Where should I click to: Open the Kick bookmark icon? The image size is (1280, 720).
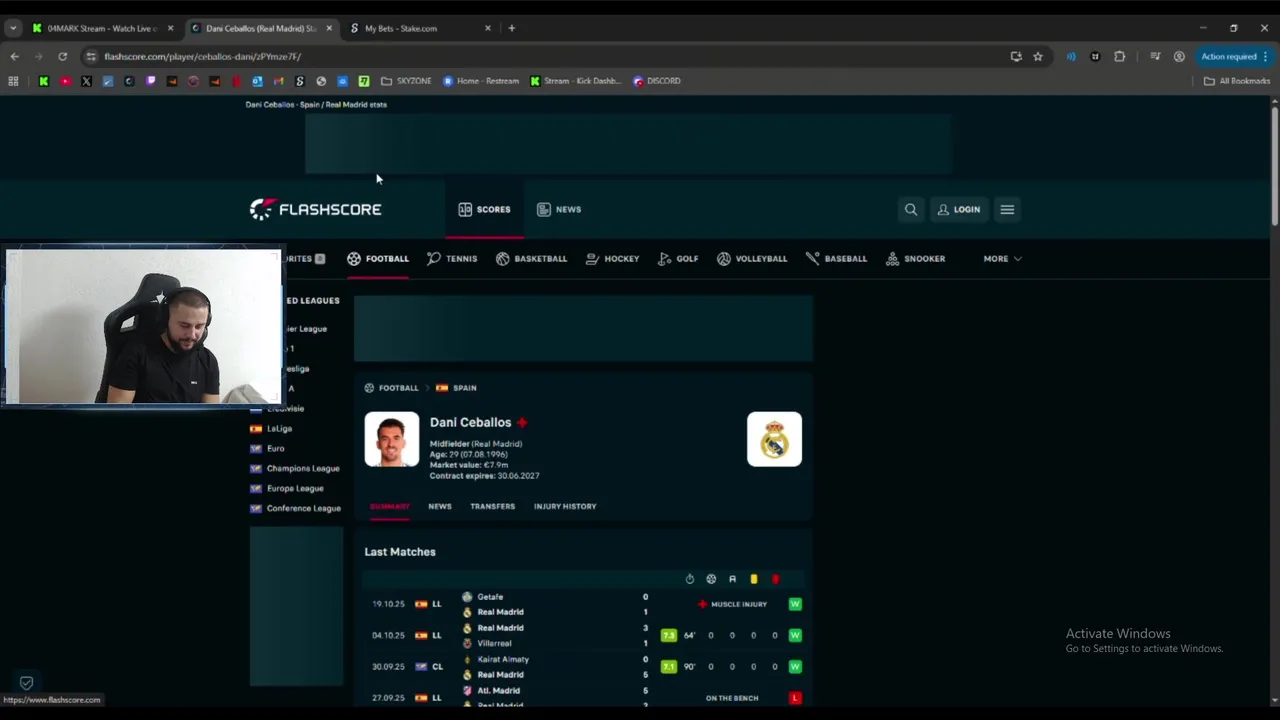pyautogui.click(x=43, y=81)
